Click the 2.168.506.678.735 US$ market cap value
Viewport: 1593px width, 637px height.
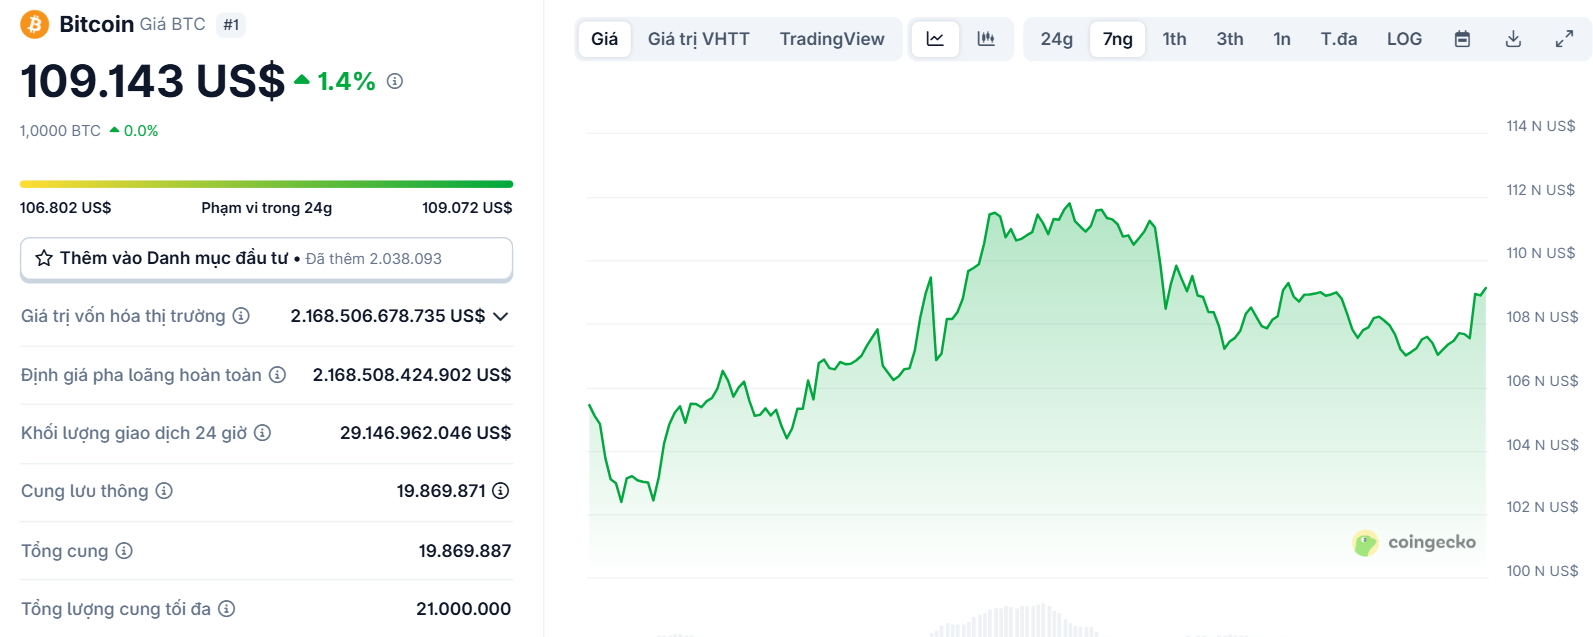(x=388, y=316)
